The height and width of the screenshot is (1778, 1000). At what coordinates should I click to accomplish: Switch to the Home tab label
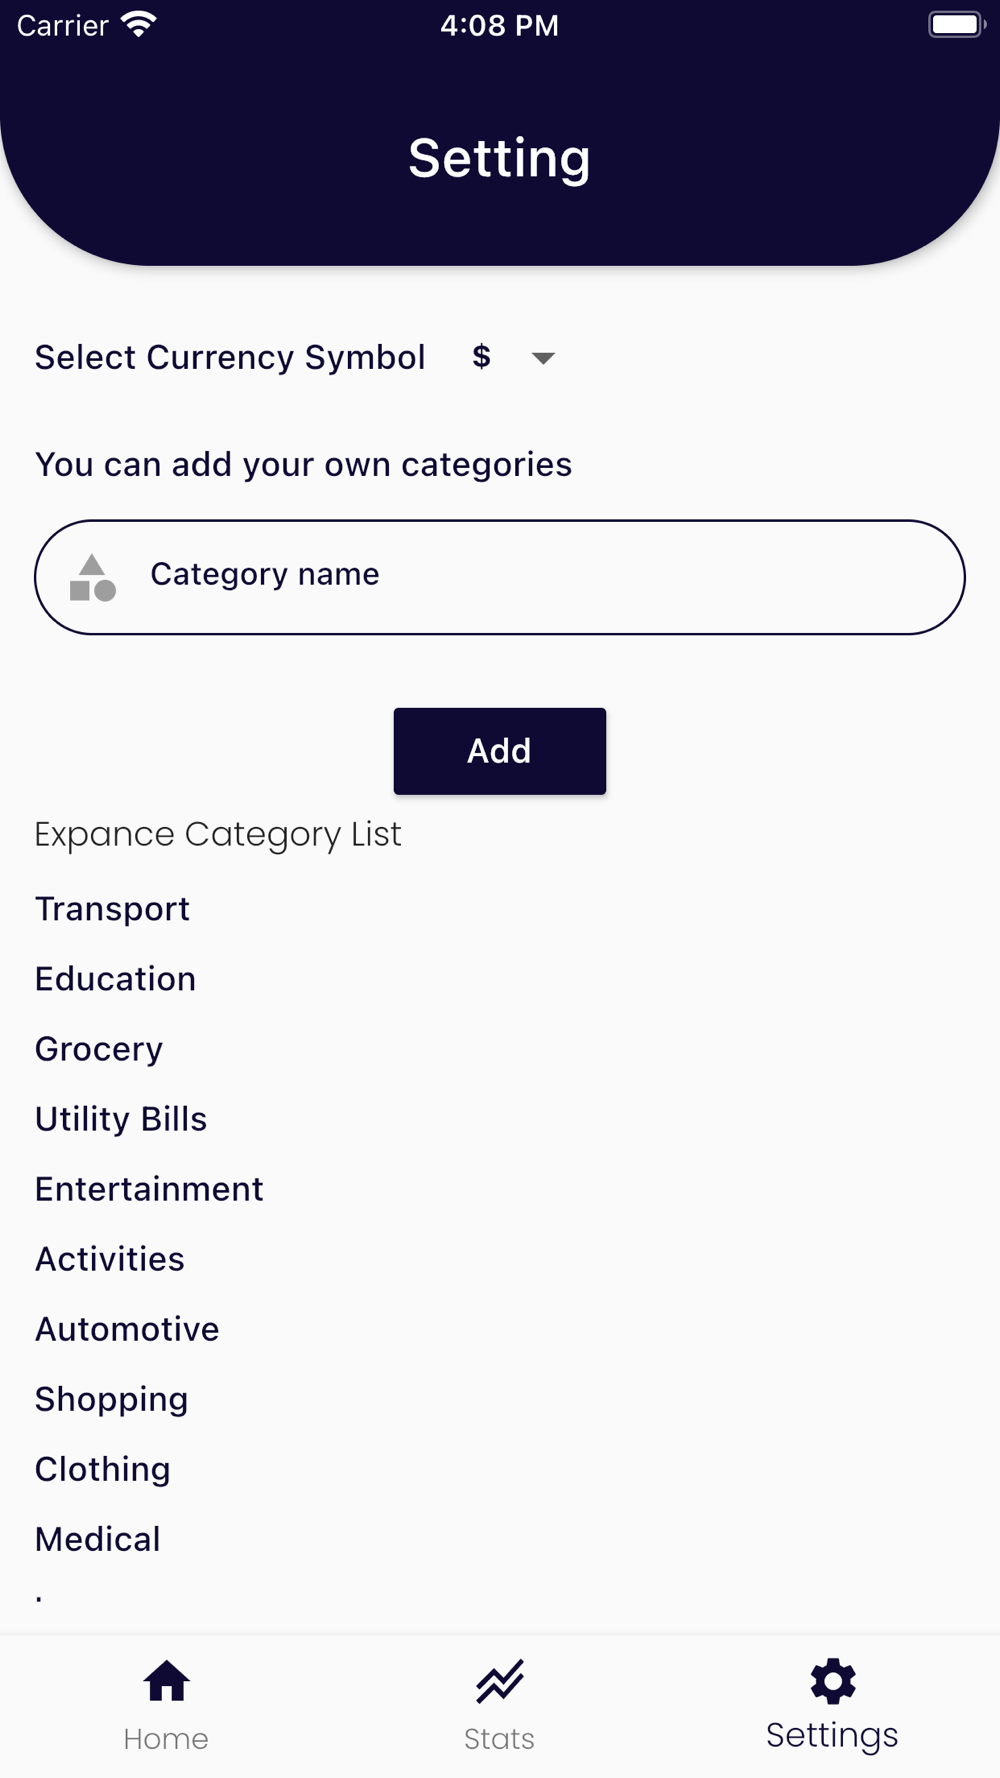click(166, 1739)
